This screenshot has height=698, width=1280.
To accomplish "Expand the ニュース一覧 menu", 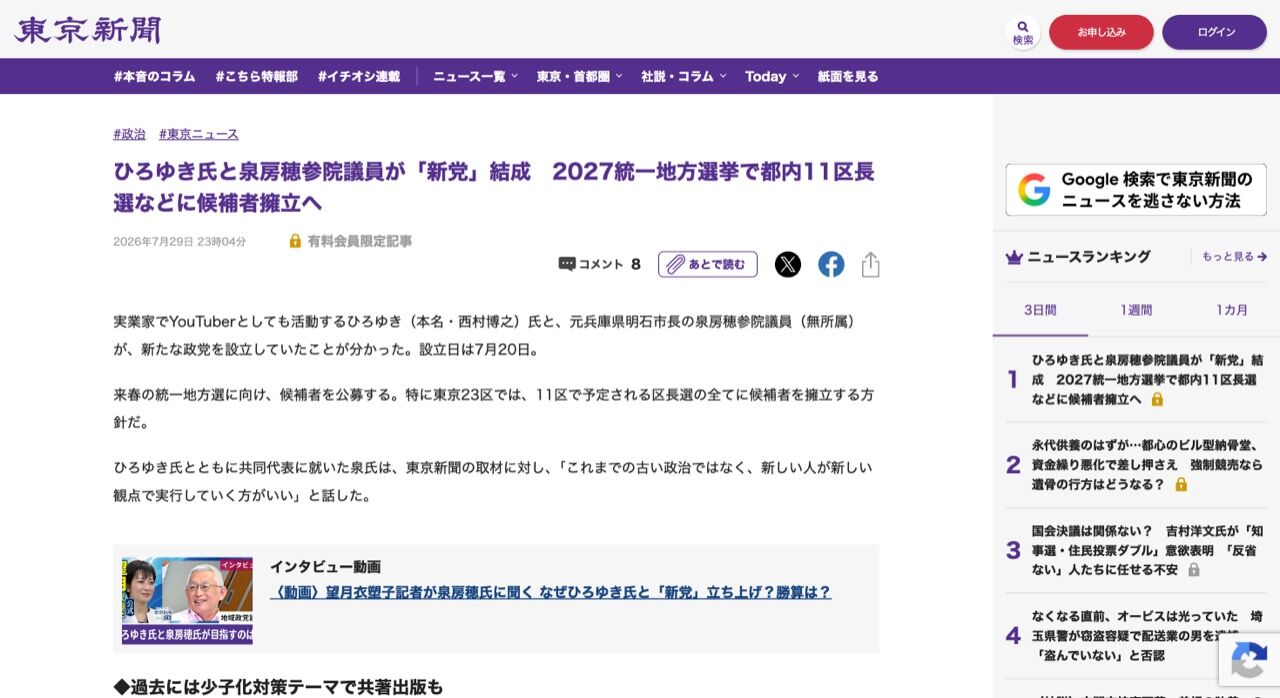I will click(475, 76).
